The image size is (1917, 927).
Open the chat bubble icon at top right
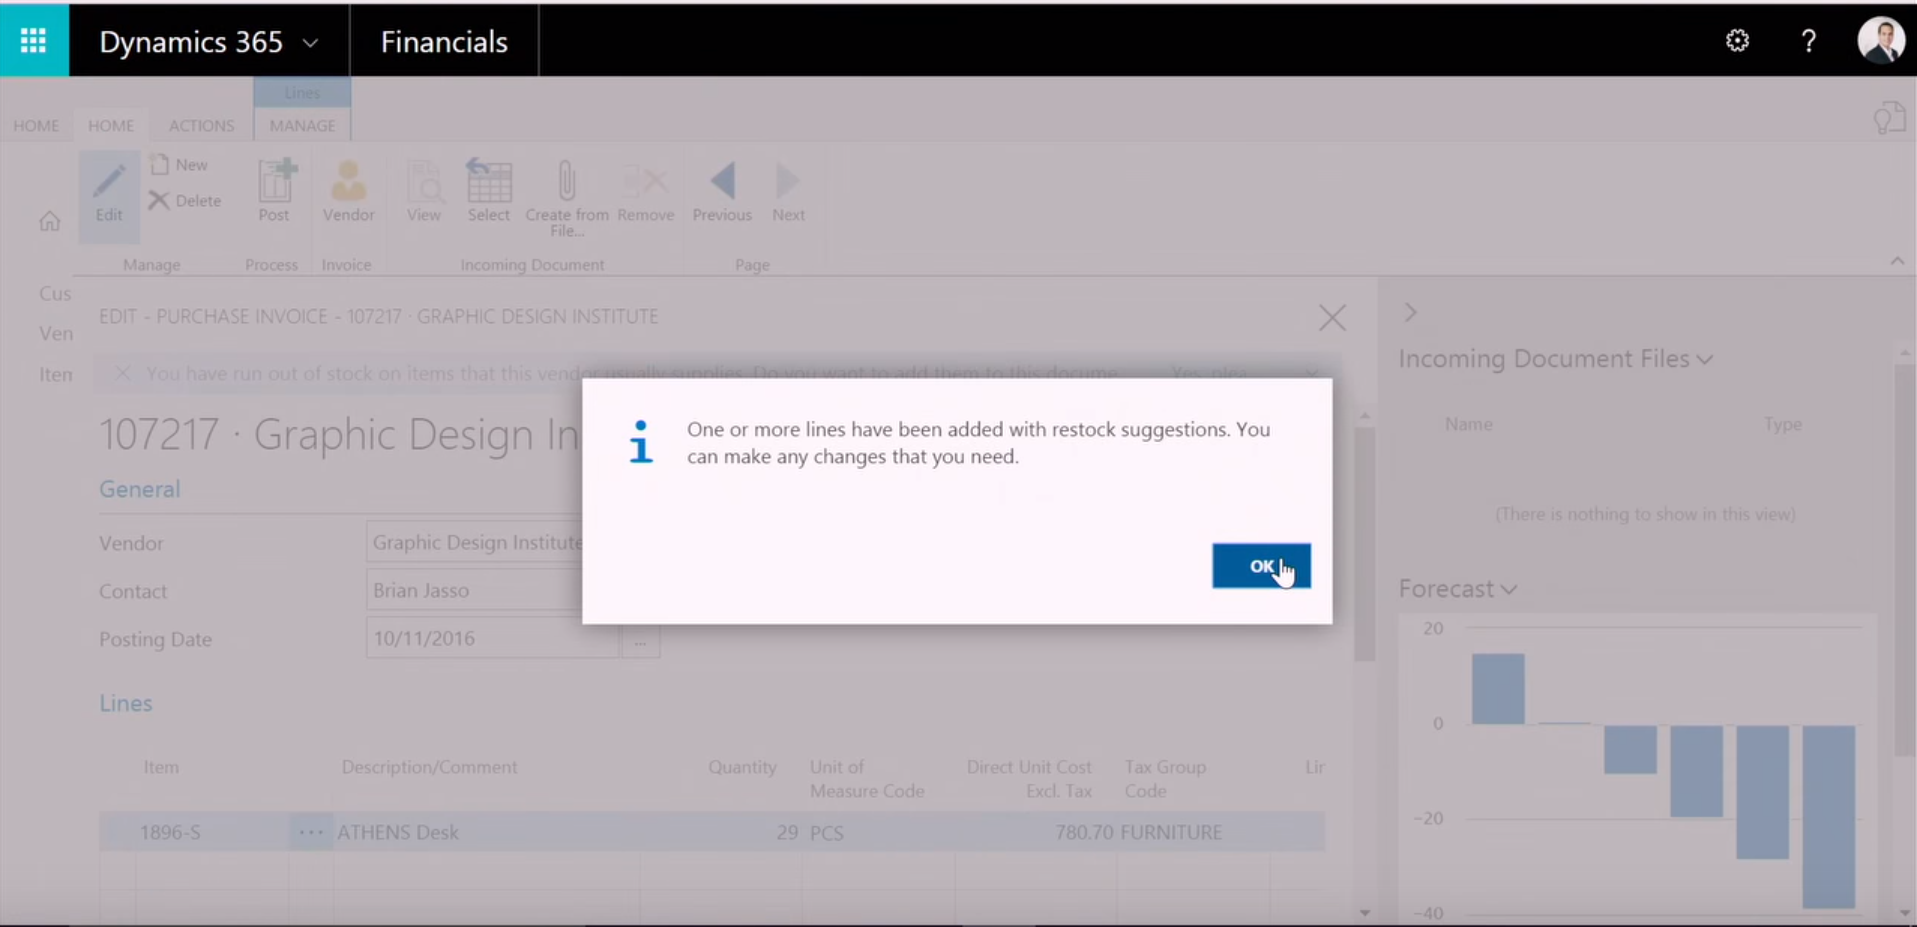(1889, 118)
